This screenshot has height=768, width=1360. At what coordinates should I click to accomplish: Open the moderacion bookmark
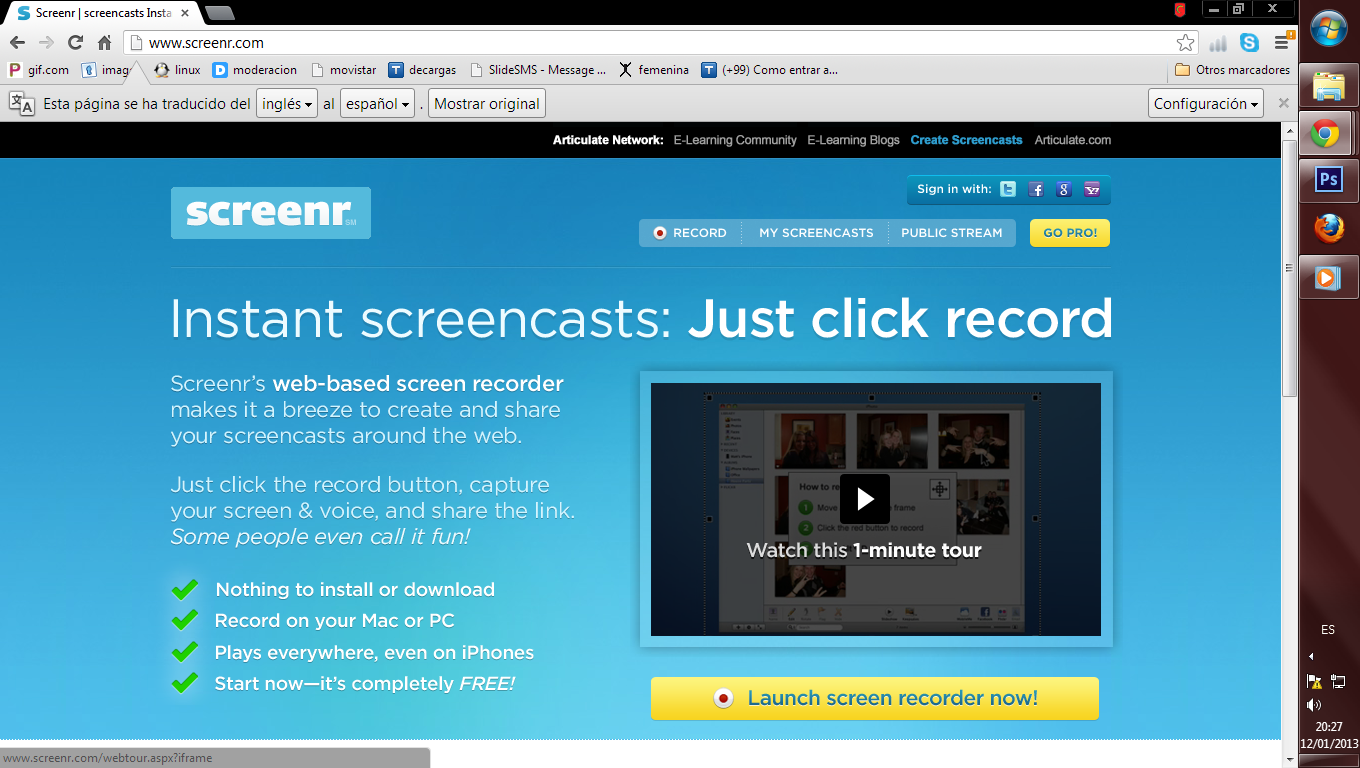coord(255,70)
